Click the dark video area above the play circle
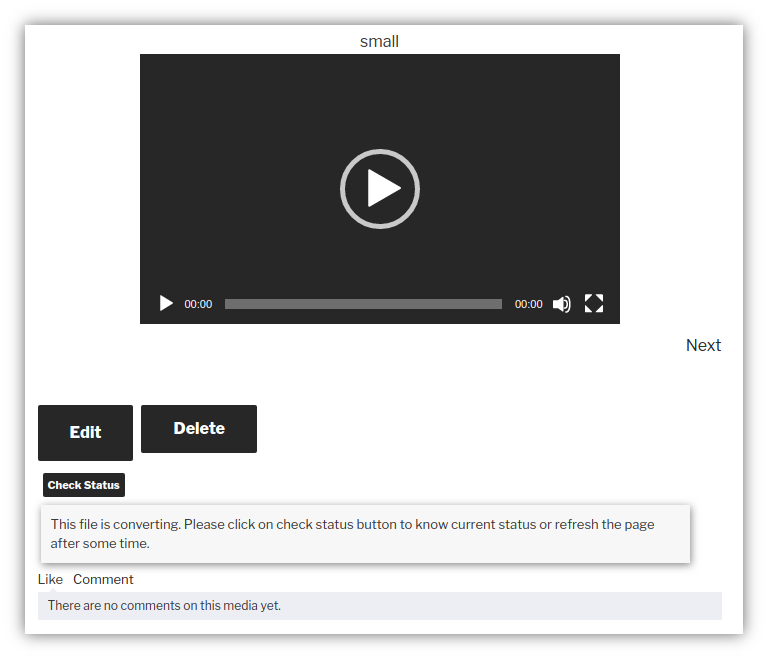This screenshot has width=768, height=659. [x=380, y=100]
